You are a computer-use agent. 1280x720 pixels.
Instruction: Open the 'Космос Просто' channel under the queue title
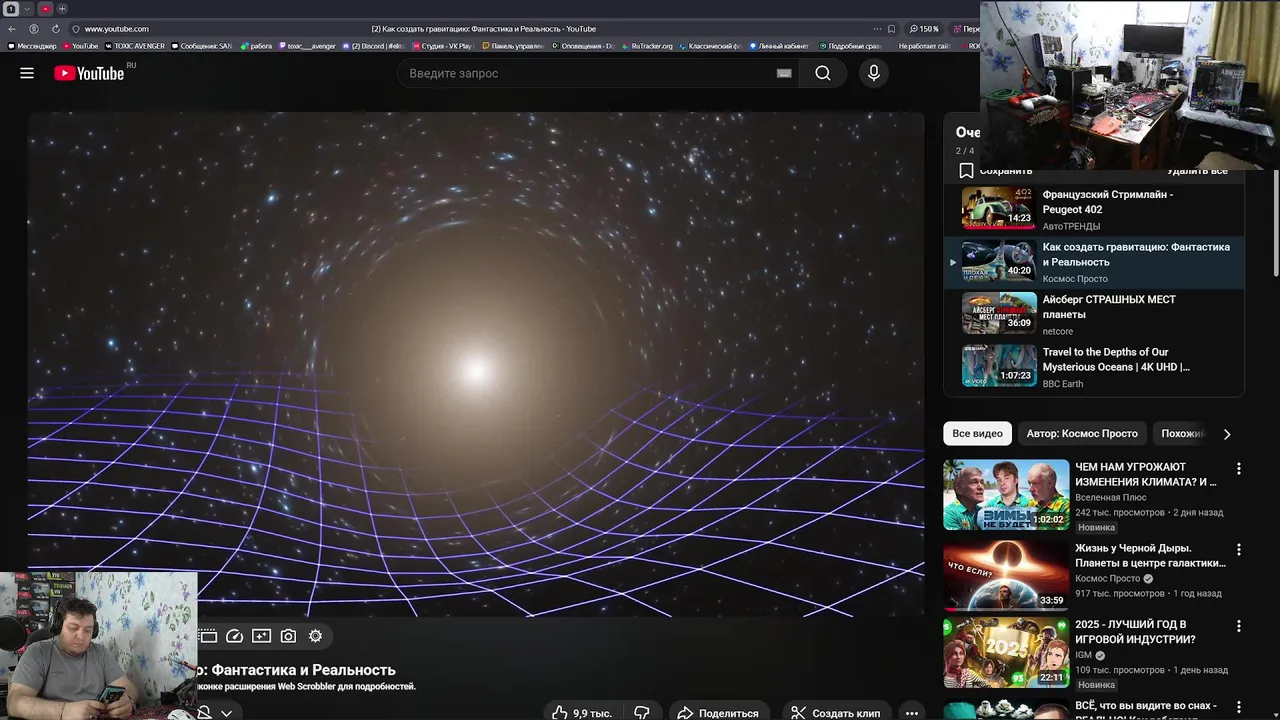click(1075, 279)
